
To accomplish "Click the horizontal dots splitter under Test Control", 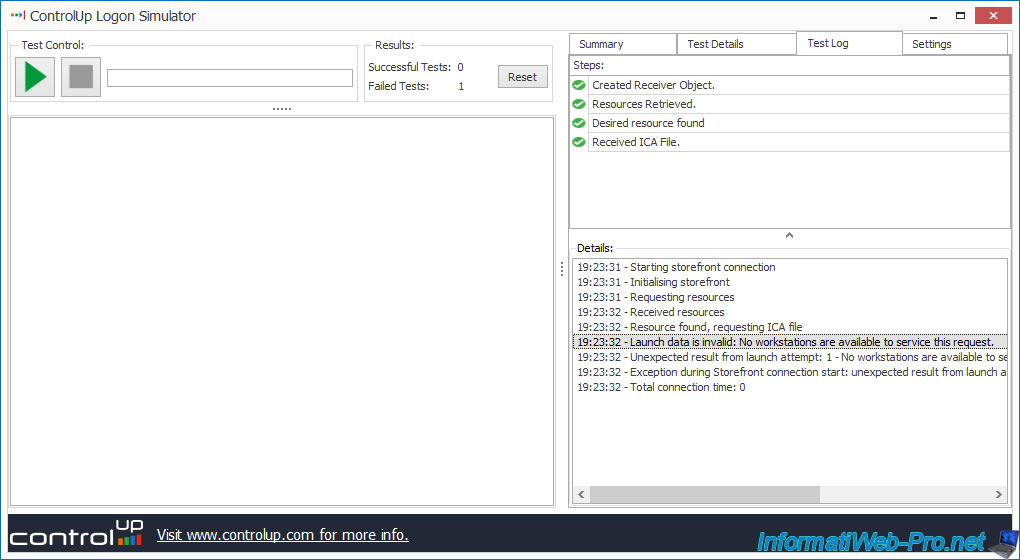I will [282, 109].
